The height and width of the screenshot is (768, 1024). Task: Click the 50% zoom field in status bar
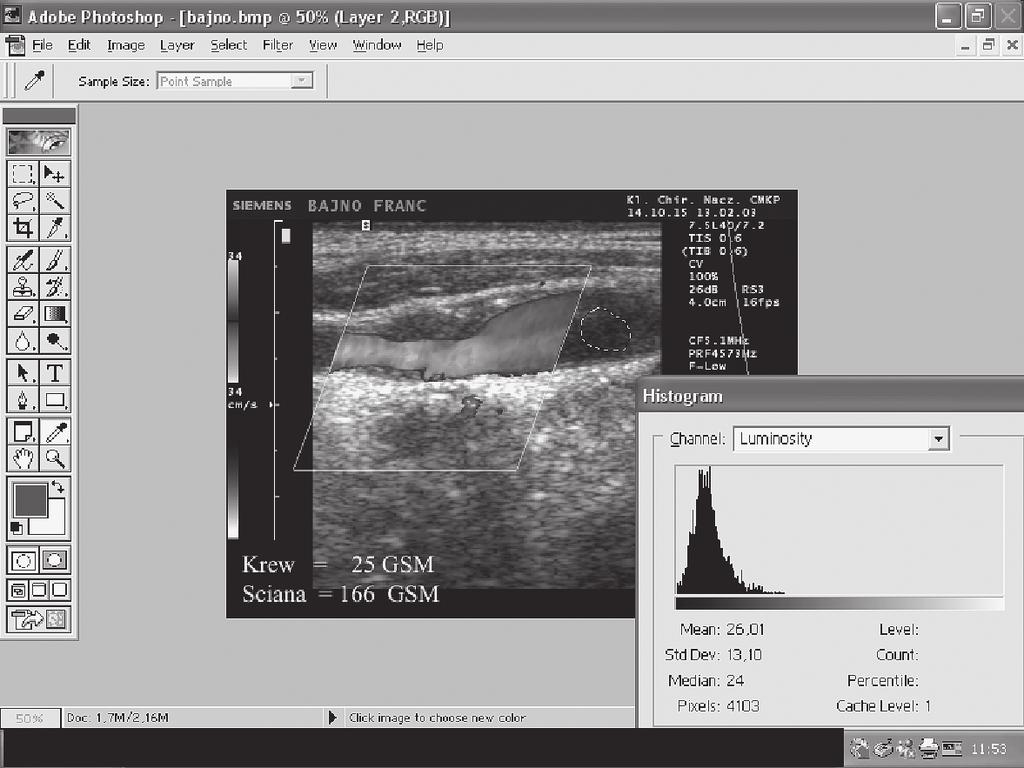coord(30,718)
